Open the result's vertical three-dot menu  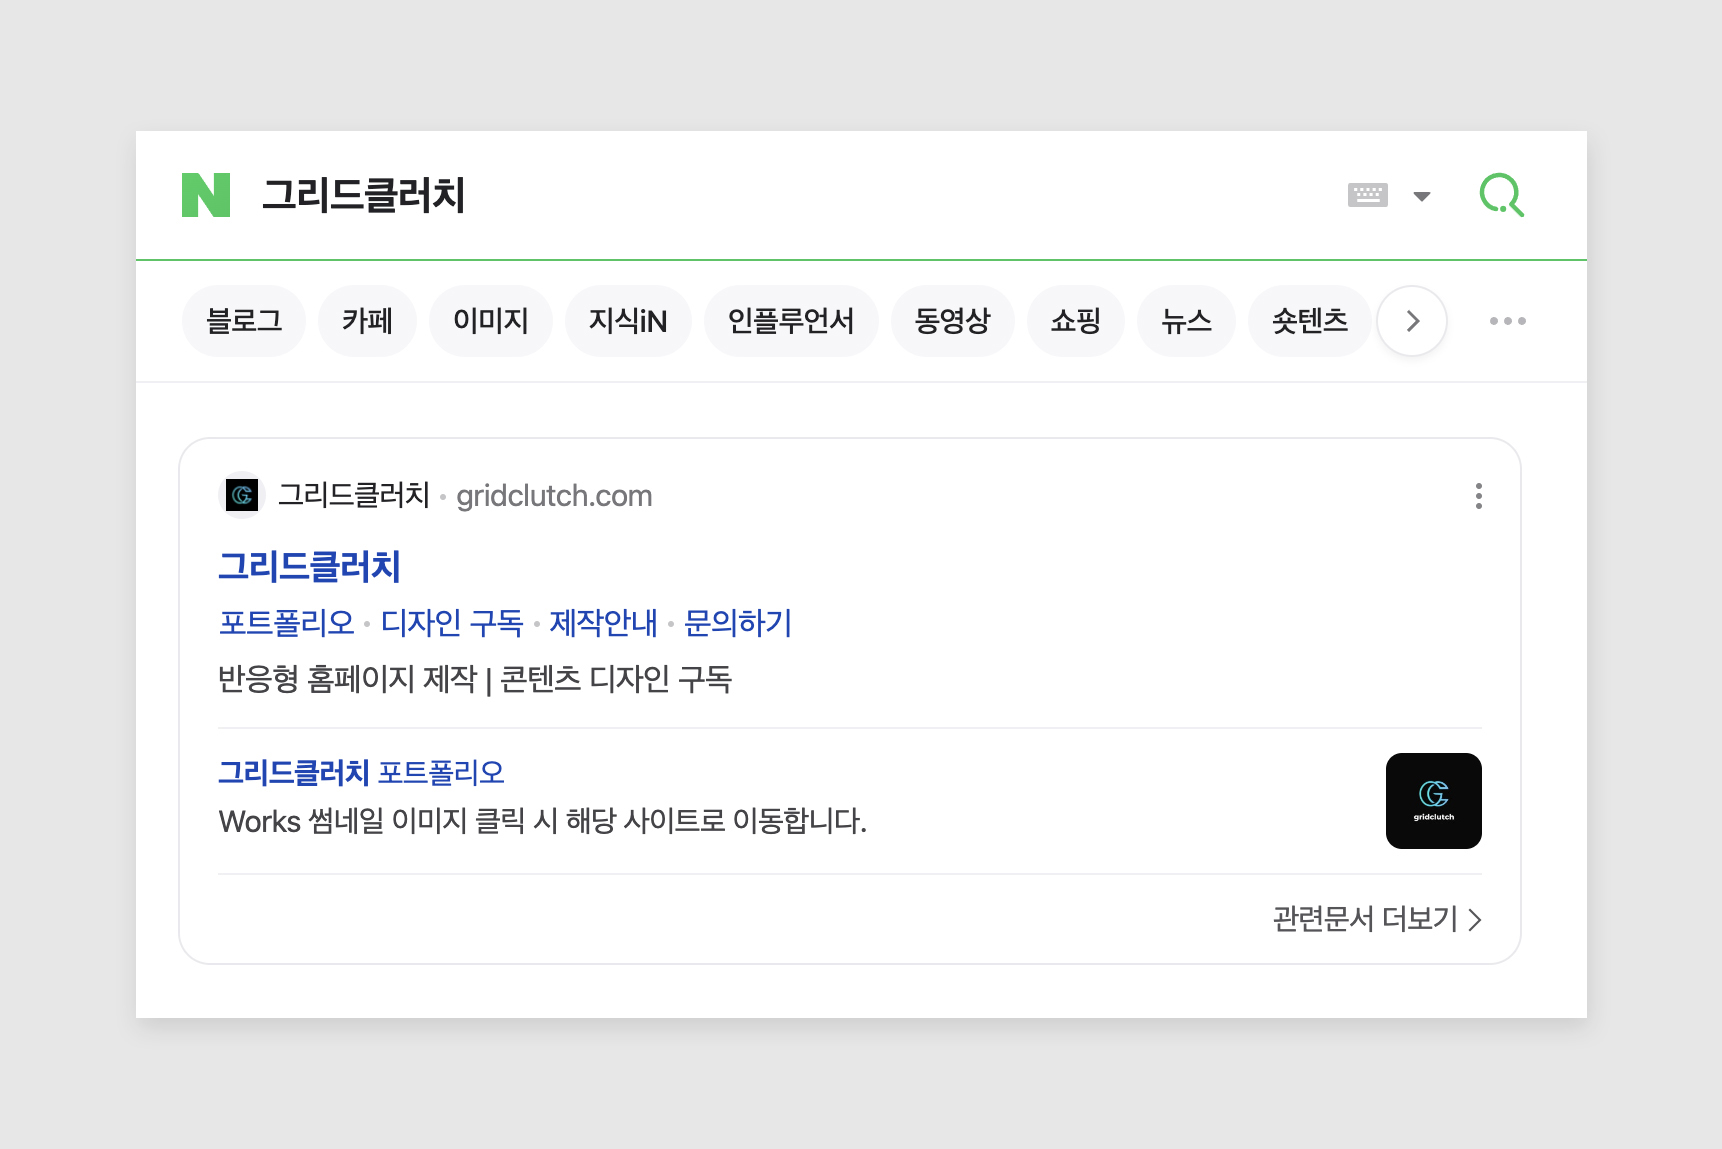click(x=1479, y=496)
